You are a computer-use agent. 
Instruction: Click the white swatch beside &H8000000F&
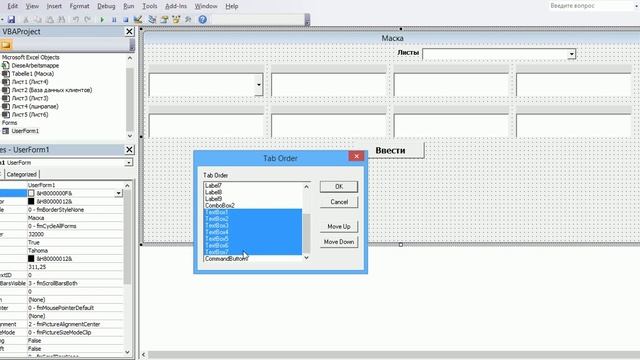pos(31,193)
